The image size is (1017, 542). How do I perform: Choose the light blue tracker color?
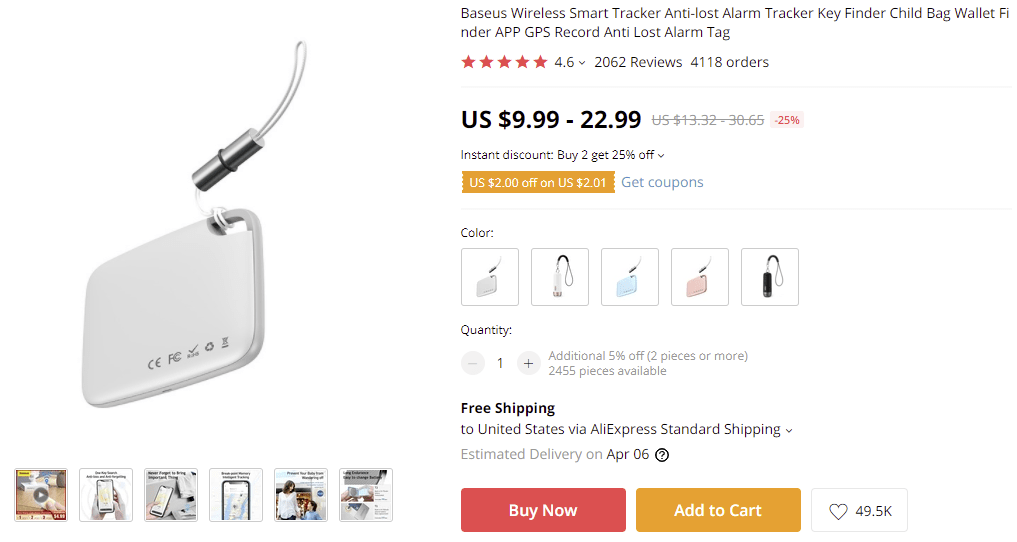[x=630, y=277]
